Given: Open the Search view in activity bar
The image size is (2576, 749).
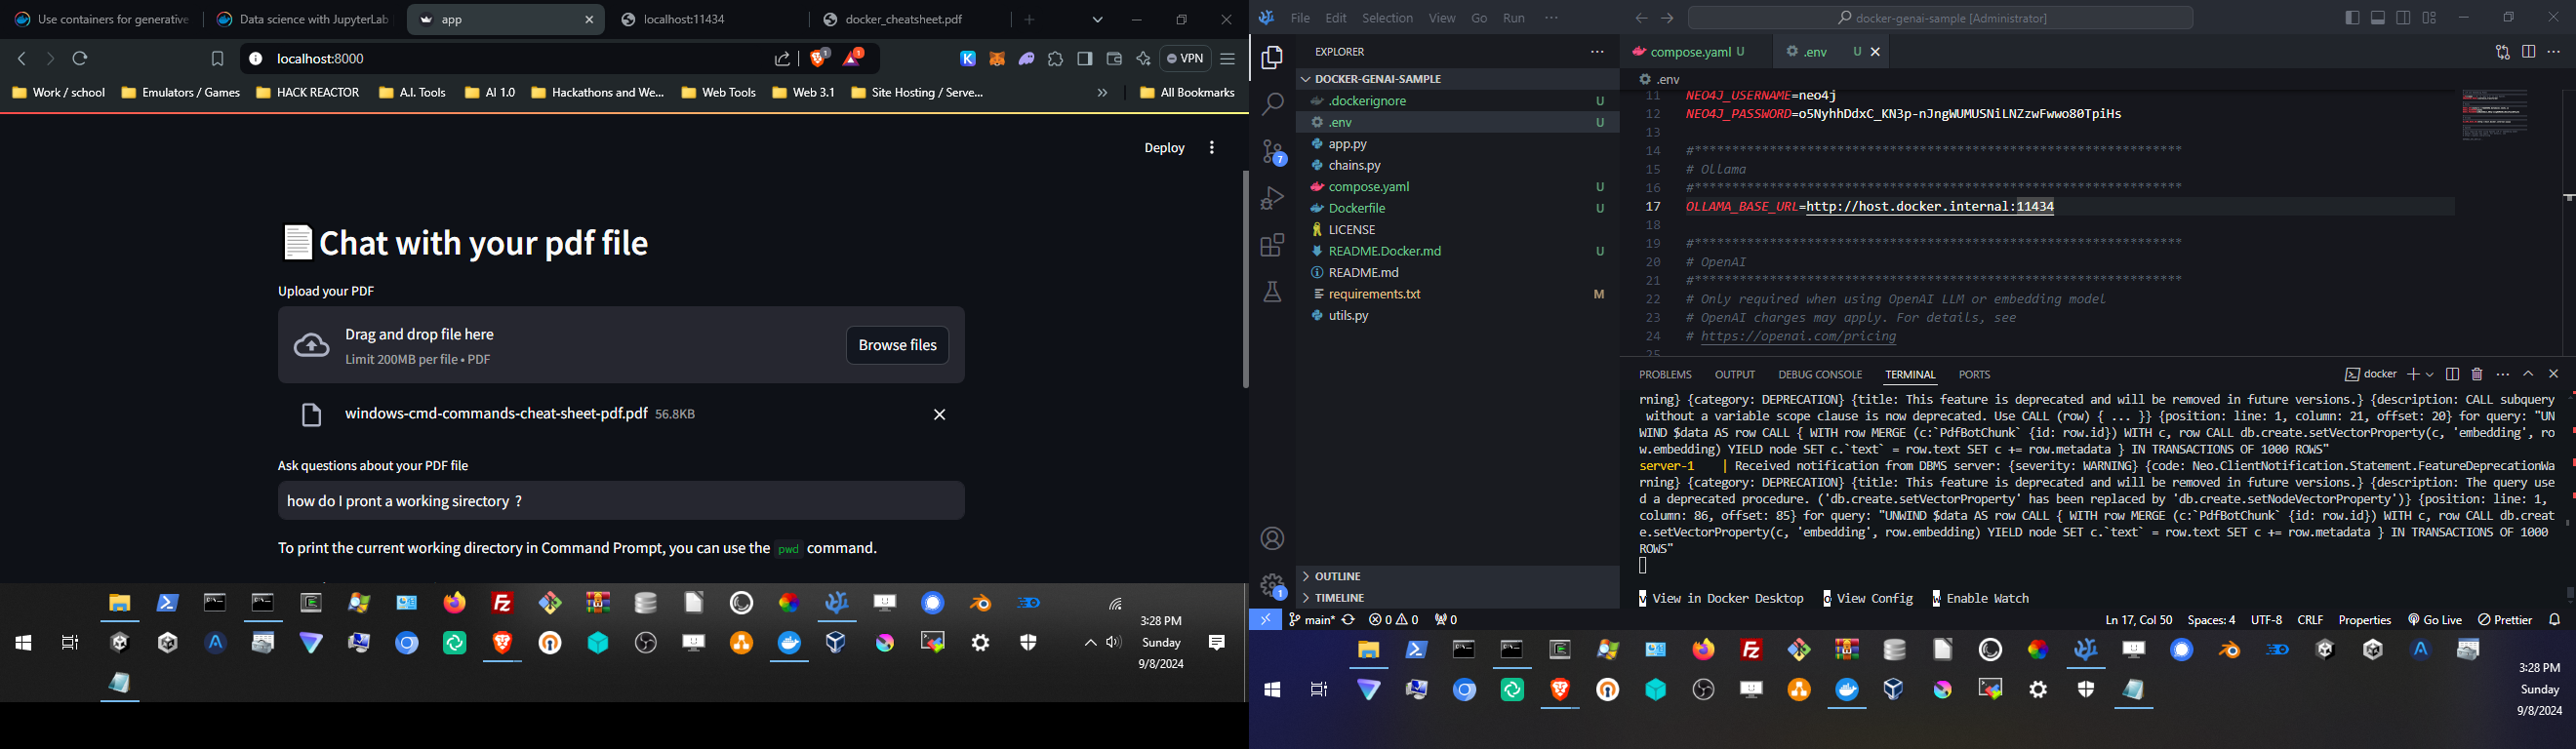Looking at the screenshot, I should 1272,104.
